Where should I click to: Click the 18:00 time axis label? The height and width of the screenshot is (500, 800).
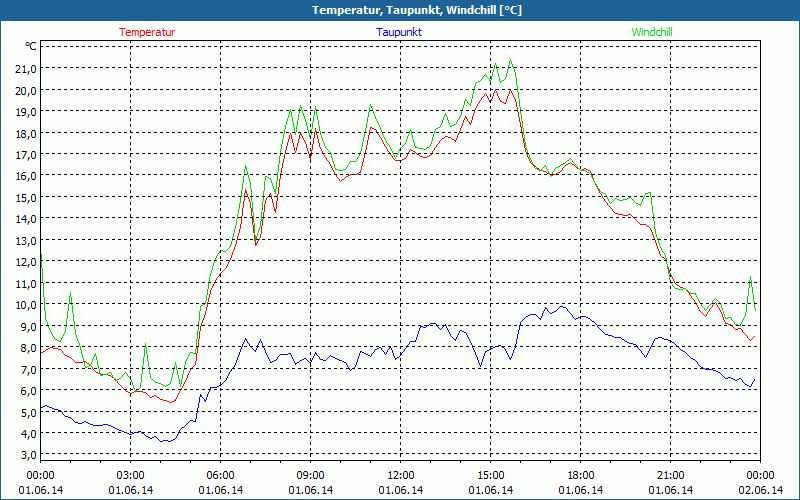point(581,476)
